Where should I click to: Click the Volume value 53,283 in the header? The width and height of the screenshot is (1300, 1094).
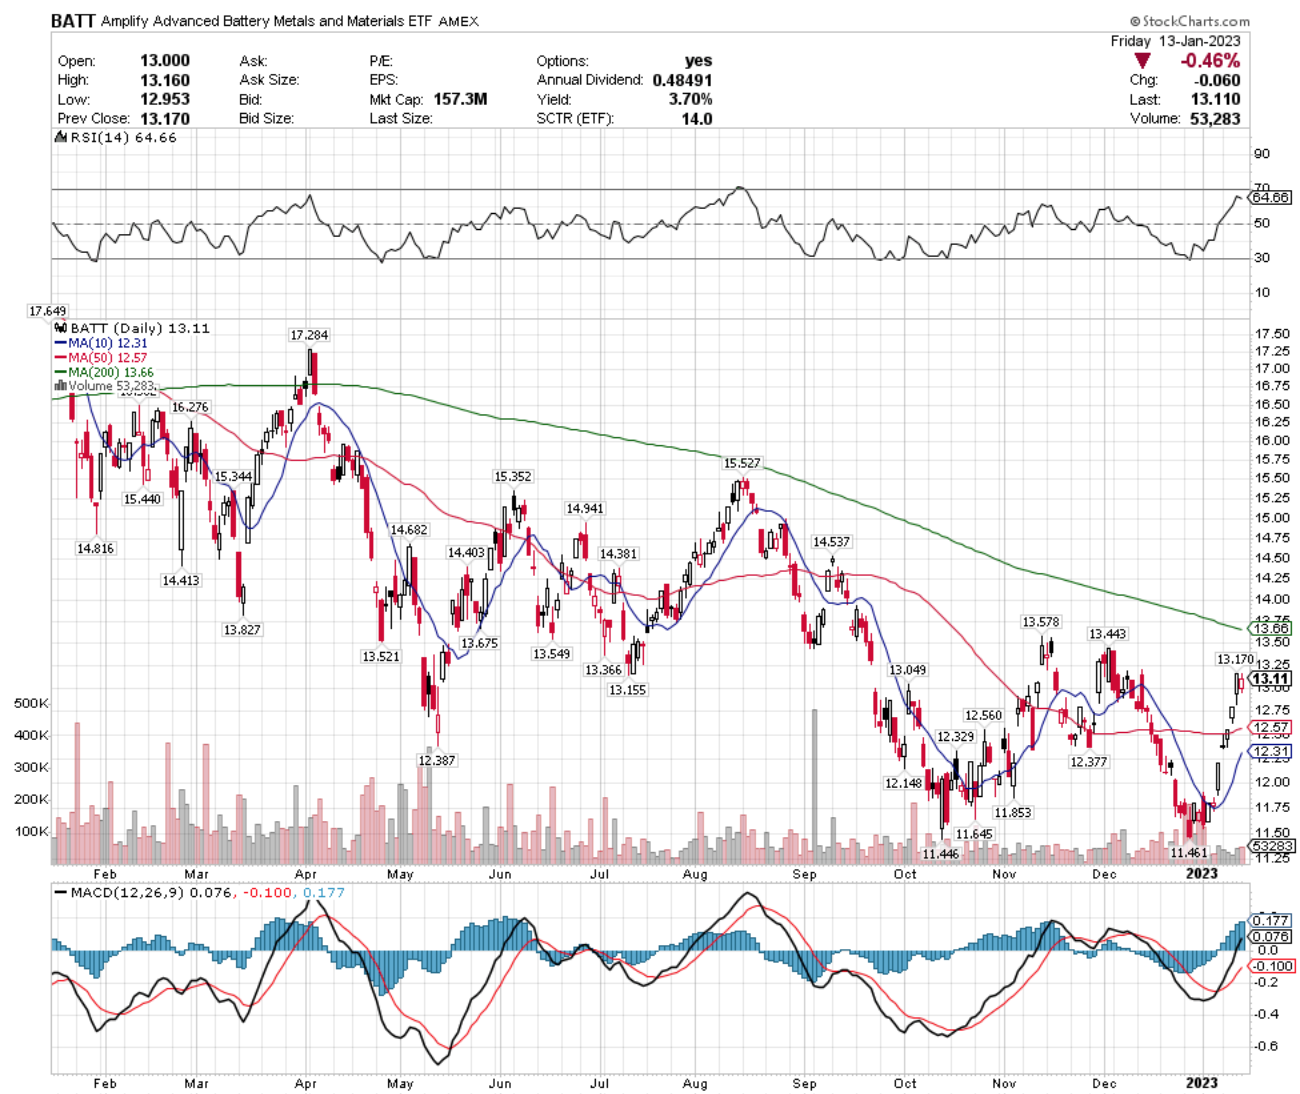click(1213, 118)
